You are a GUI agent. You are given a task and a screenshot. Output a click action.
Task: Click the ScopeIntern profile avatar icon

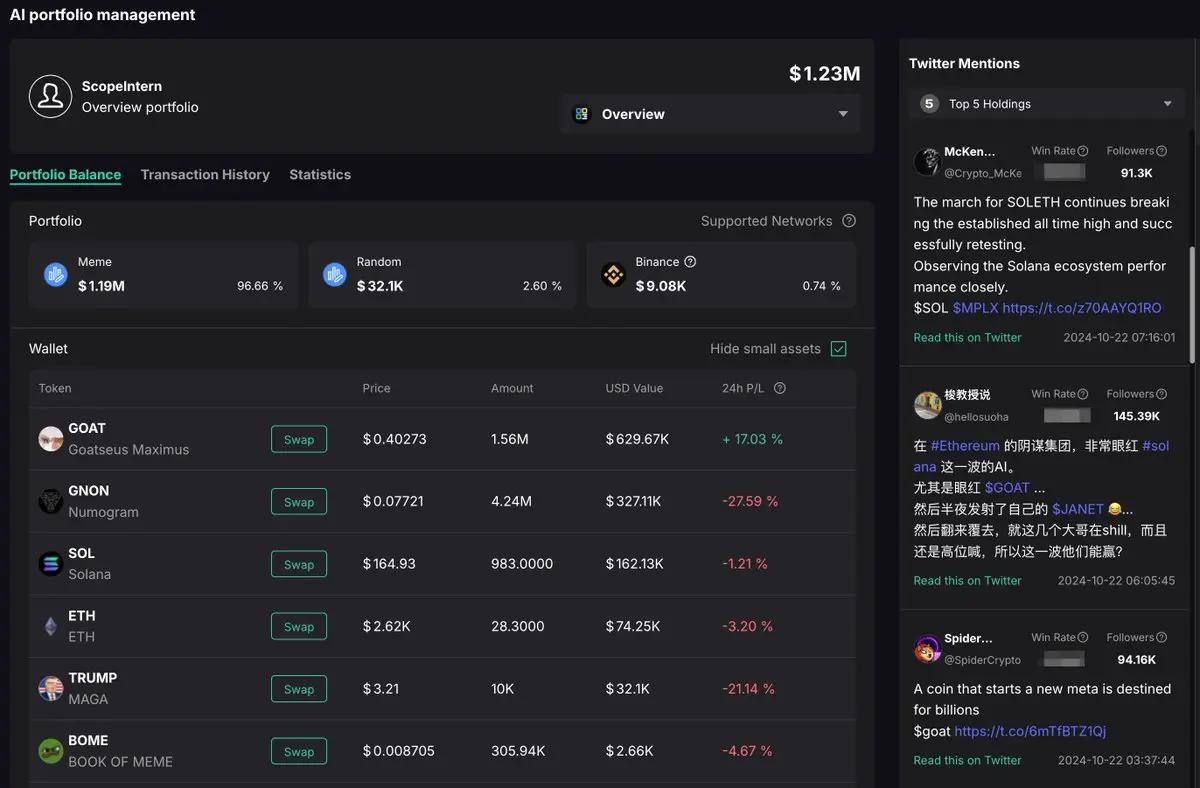50,96
